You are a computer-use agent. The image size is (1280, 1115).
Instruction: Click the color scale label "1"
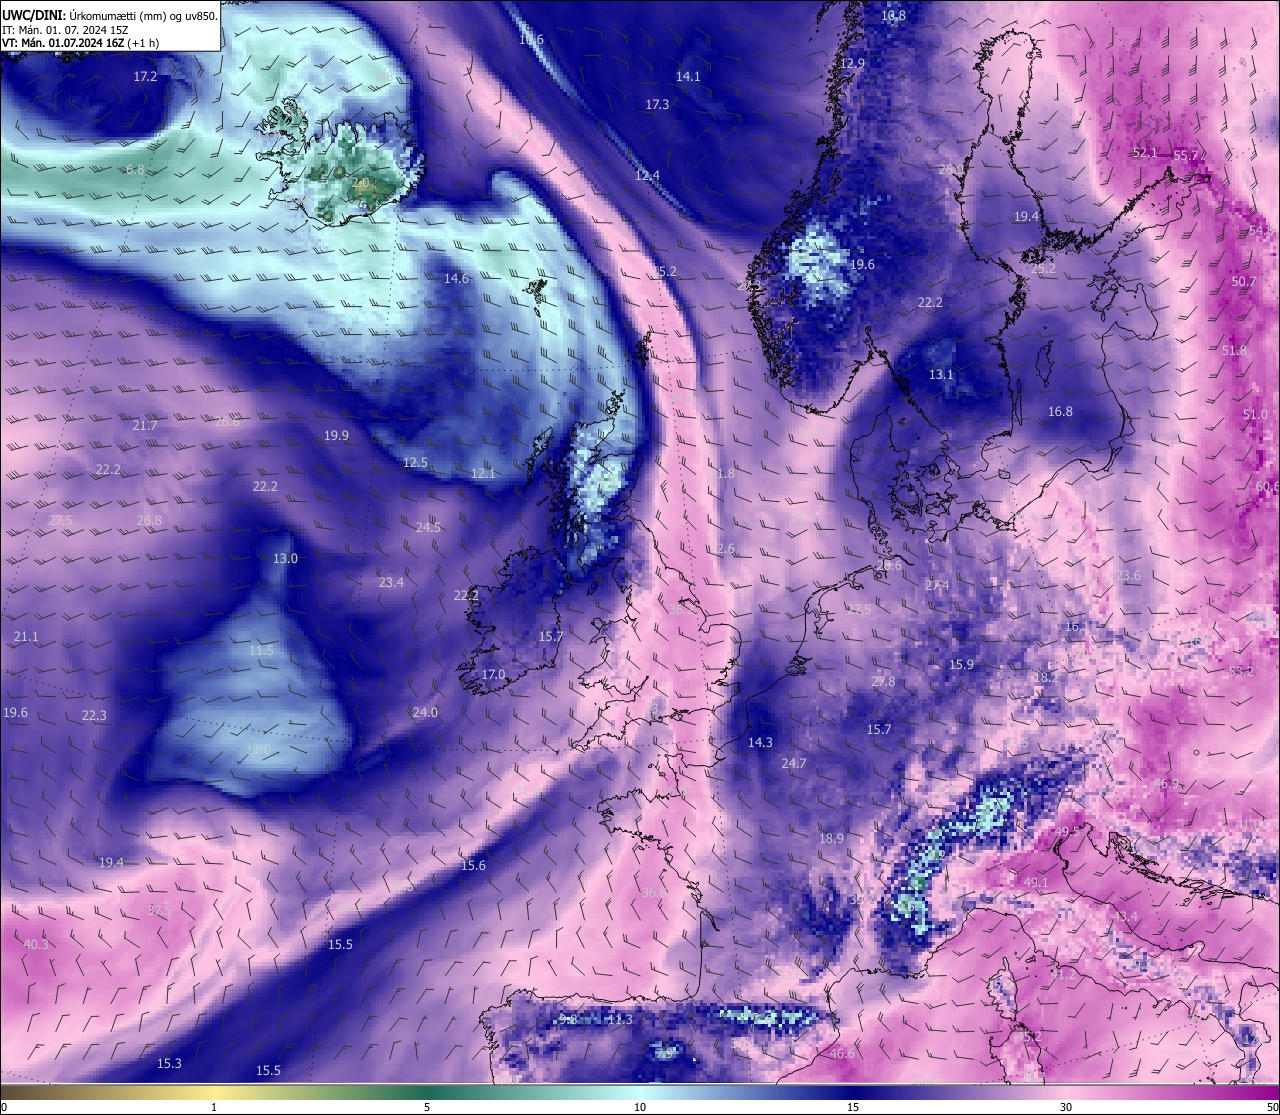click(x=214, y=1107)
